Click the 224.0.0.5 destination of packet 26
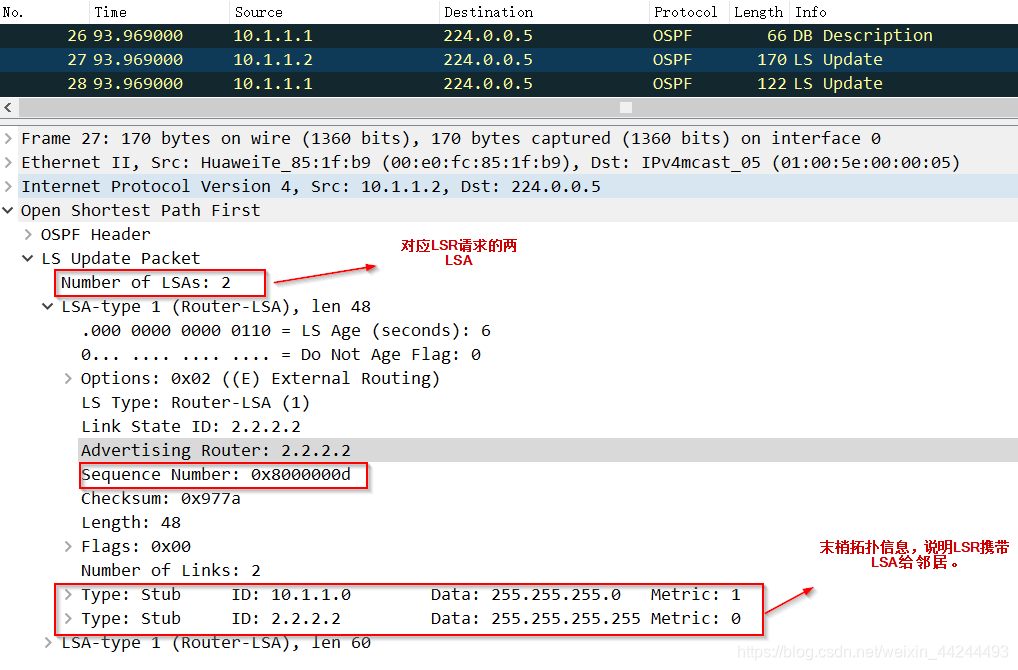Screen dimensions: 1018x670 click(488, 36)
